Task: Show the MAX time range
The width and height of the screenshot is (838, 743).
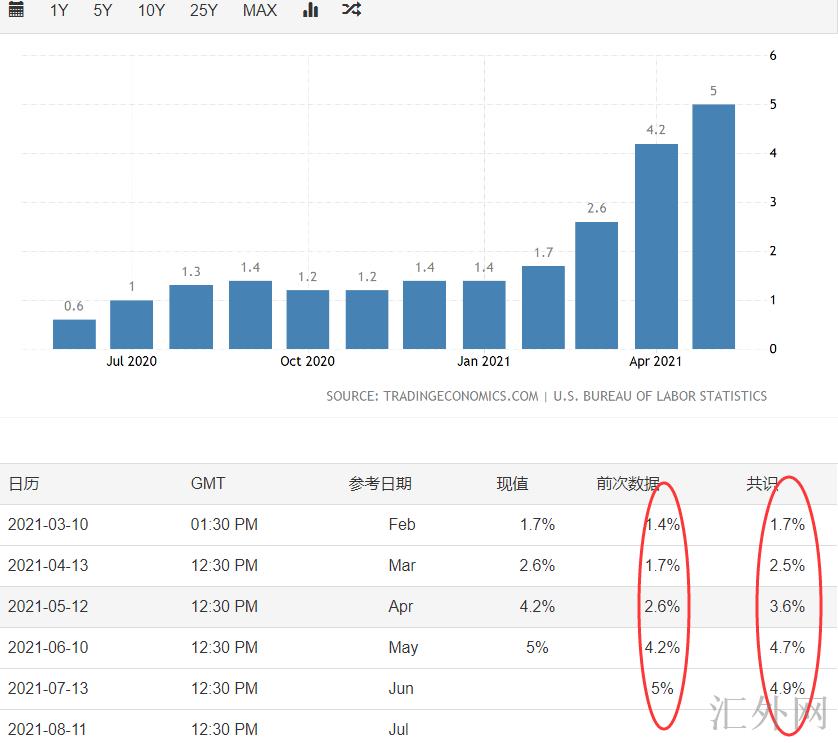Action: (260, 10)
